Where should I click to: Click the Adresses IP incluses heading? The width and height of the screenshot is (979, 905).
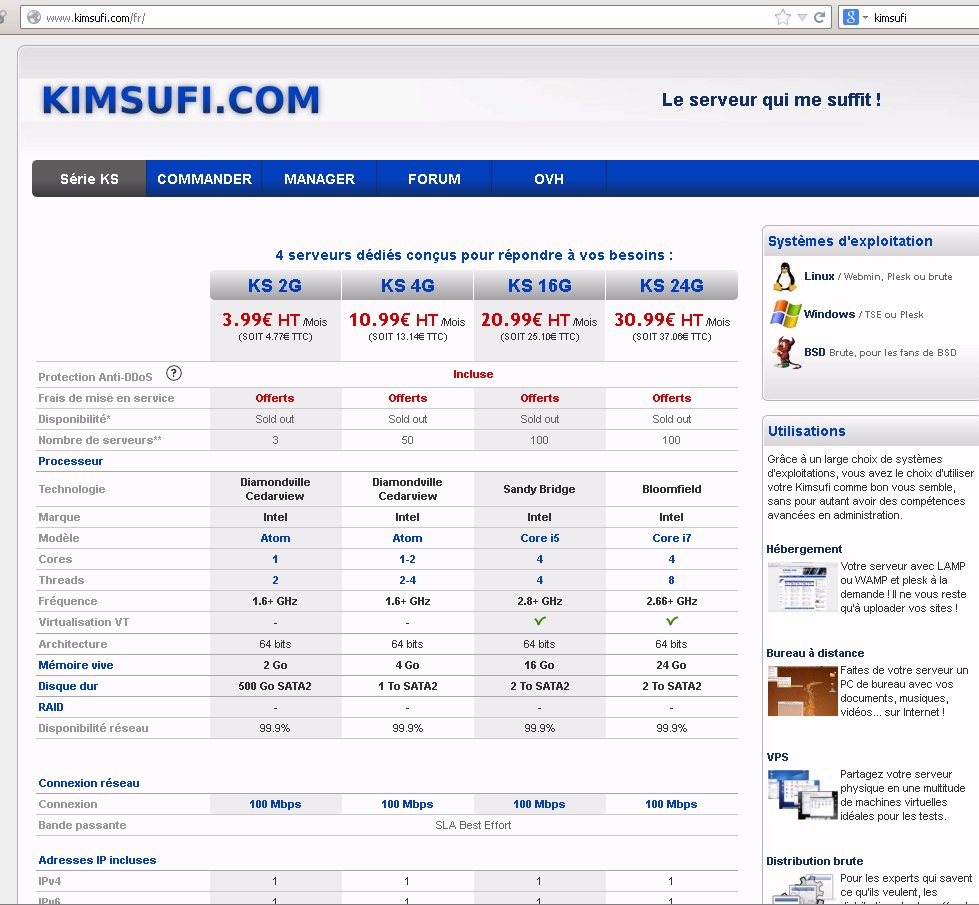point(97,860)
